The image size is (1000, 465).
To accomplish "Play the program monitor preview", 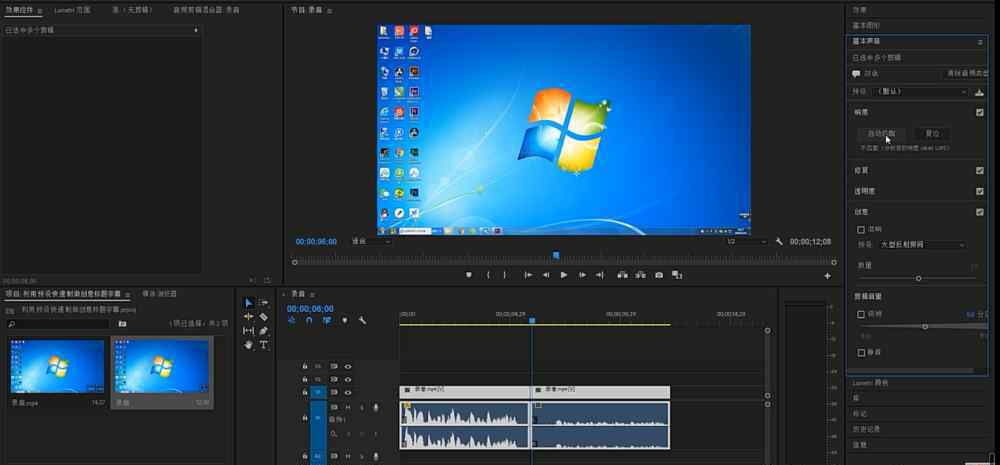I will point(564,275).
